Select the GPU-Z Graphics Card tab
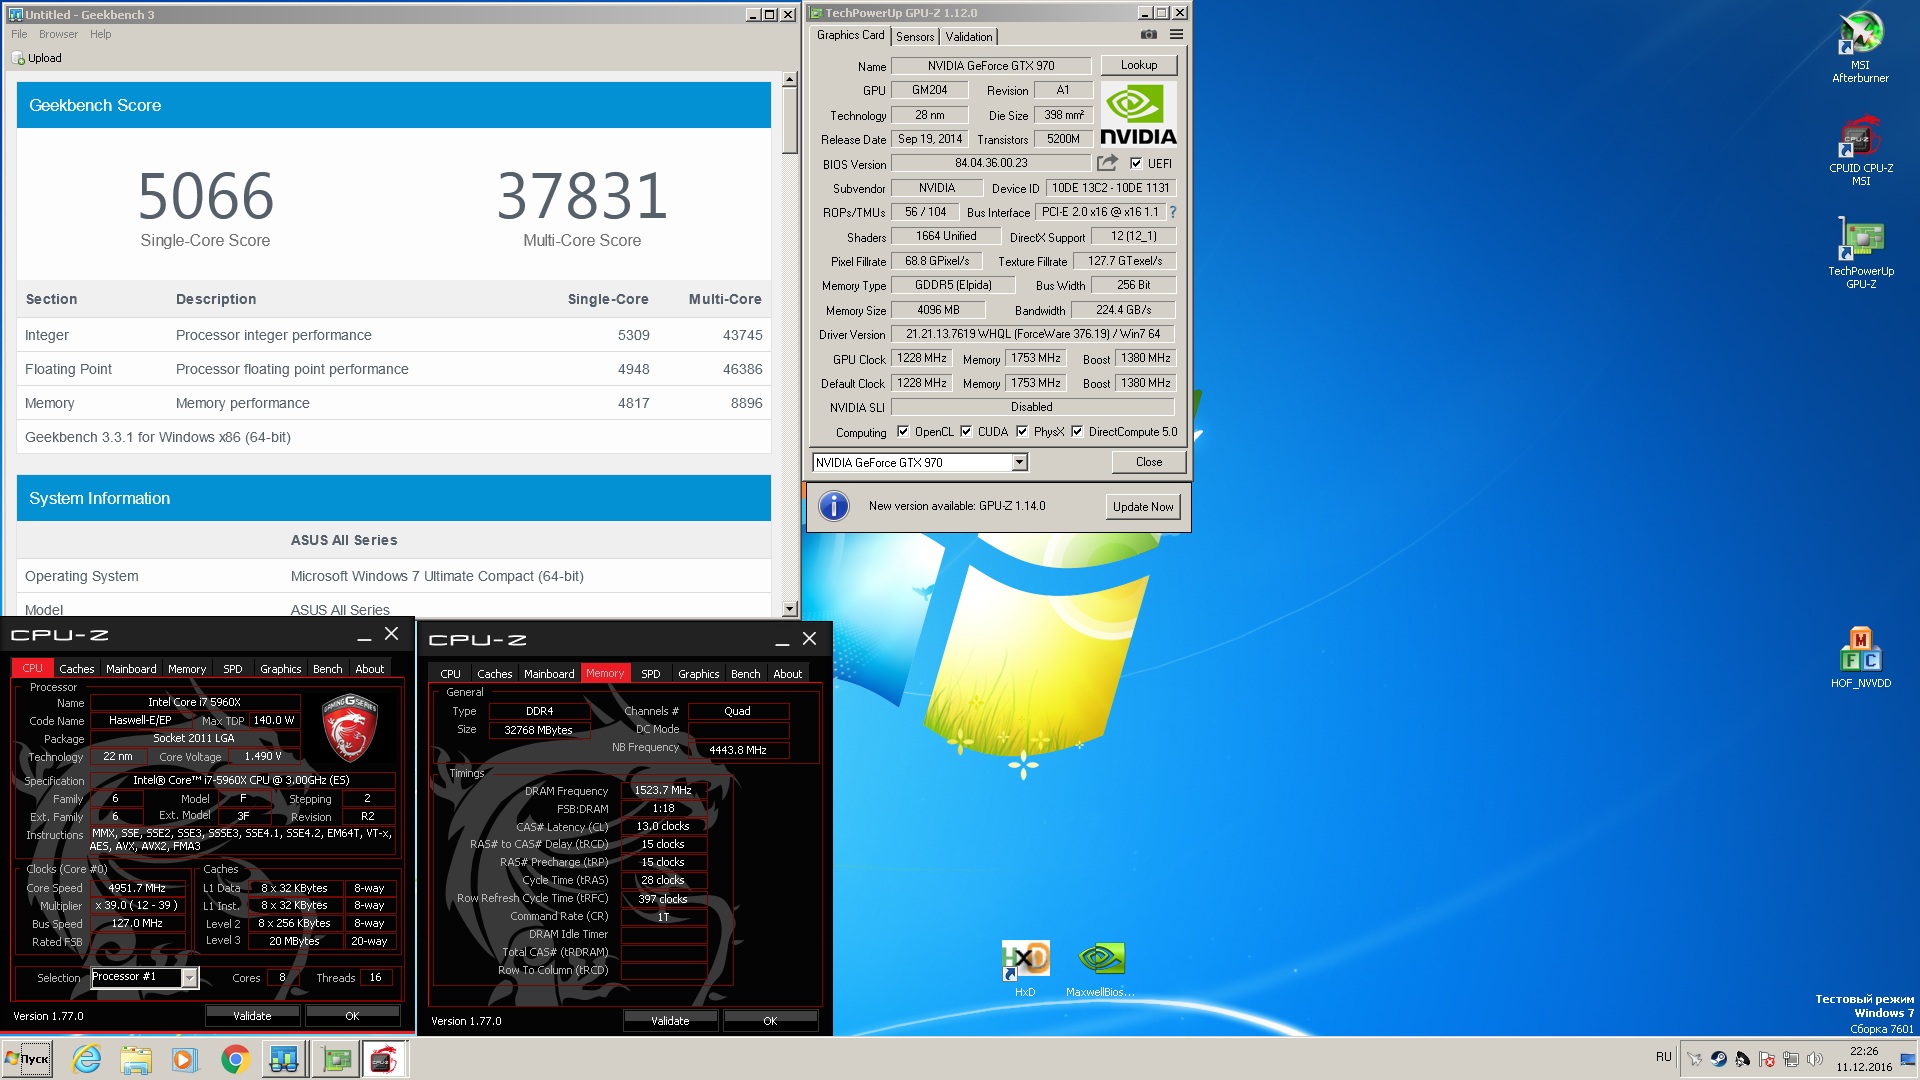 tap(850, 35)
